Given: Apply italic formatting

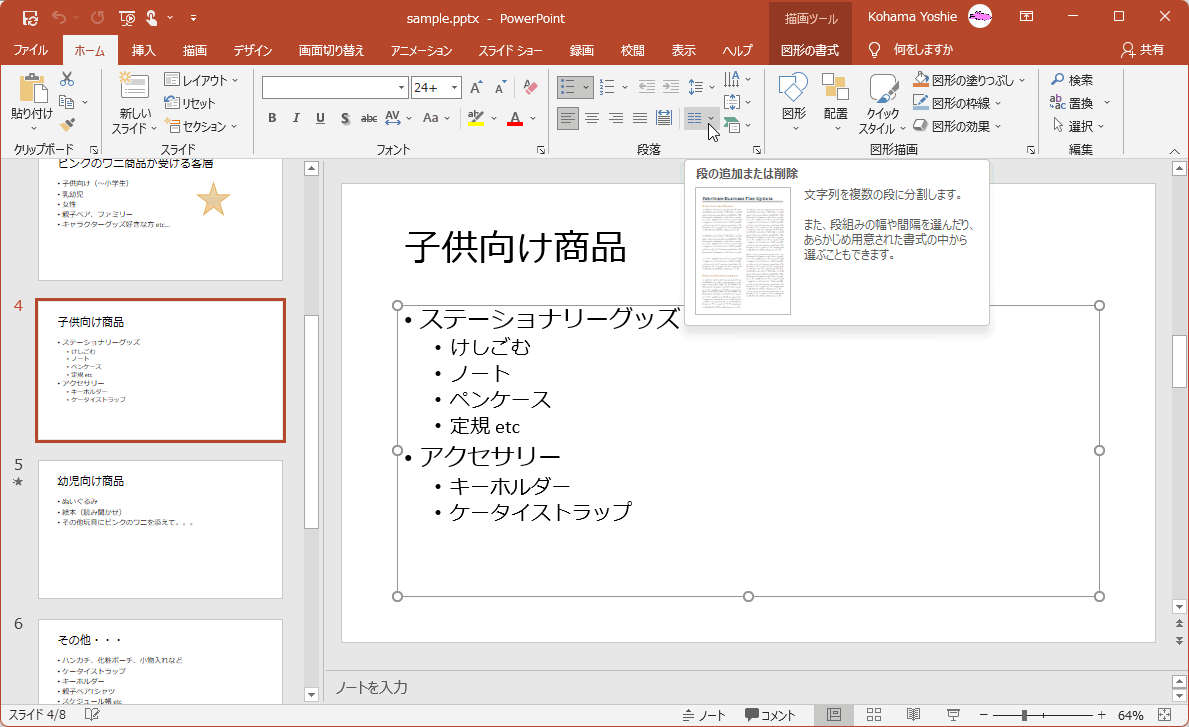Looking at the screenshot, I should [x=295, y=118].
